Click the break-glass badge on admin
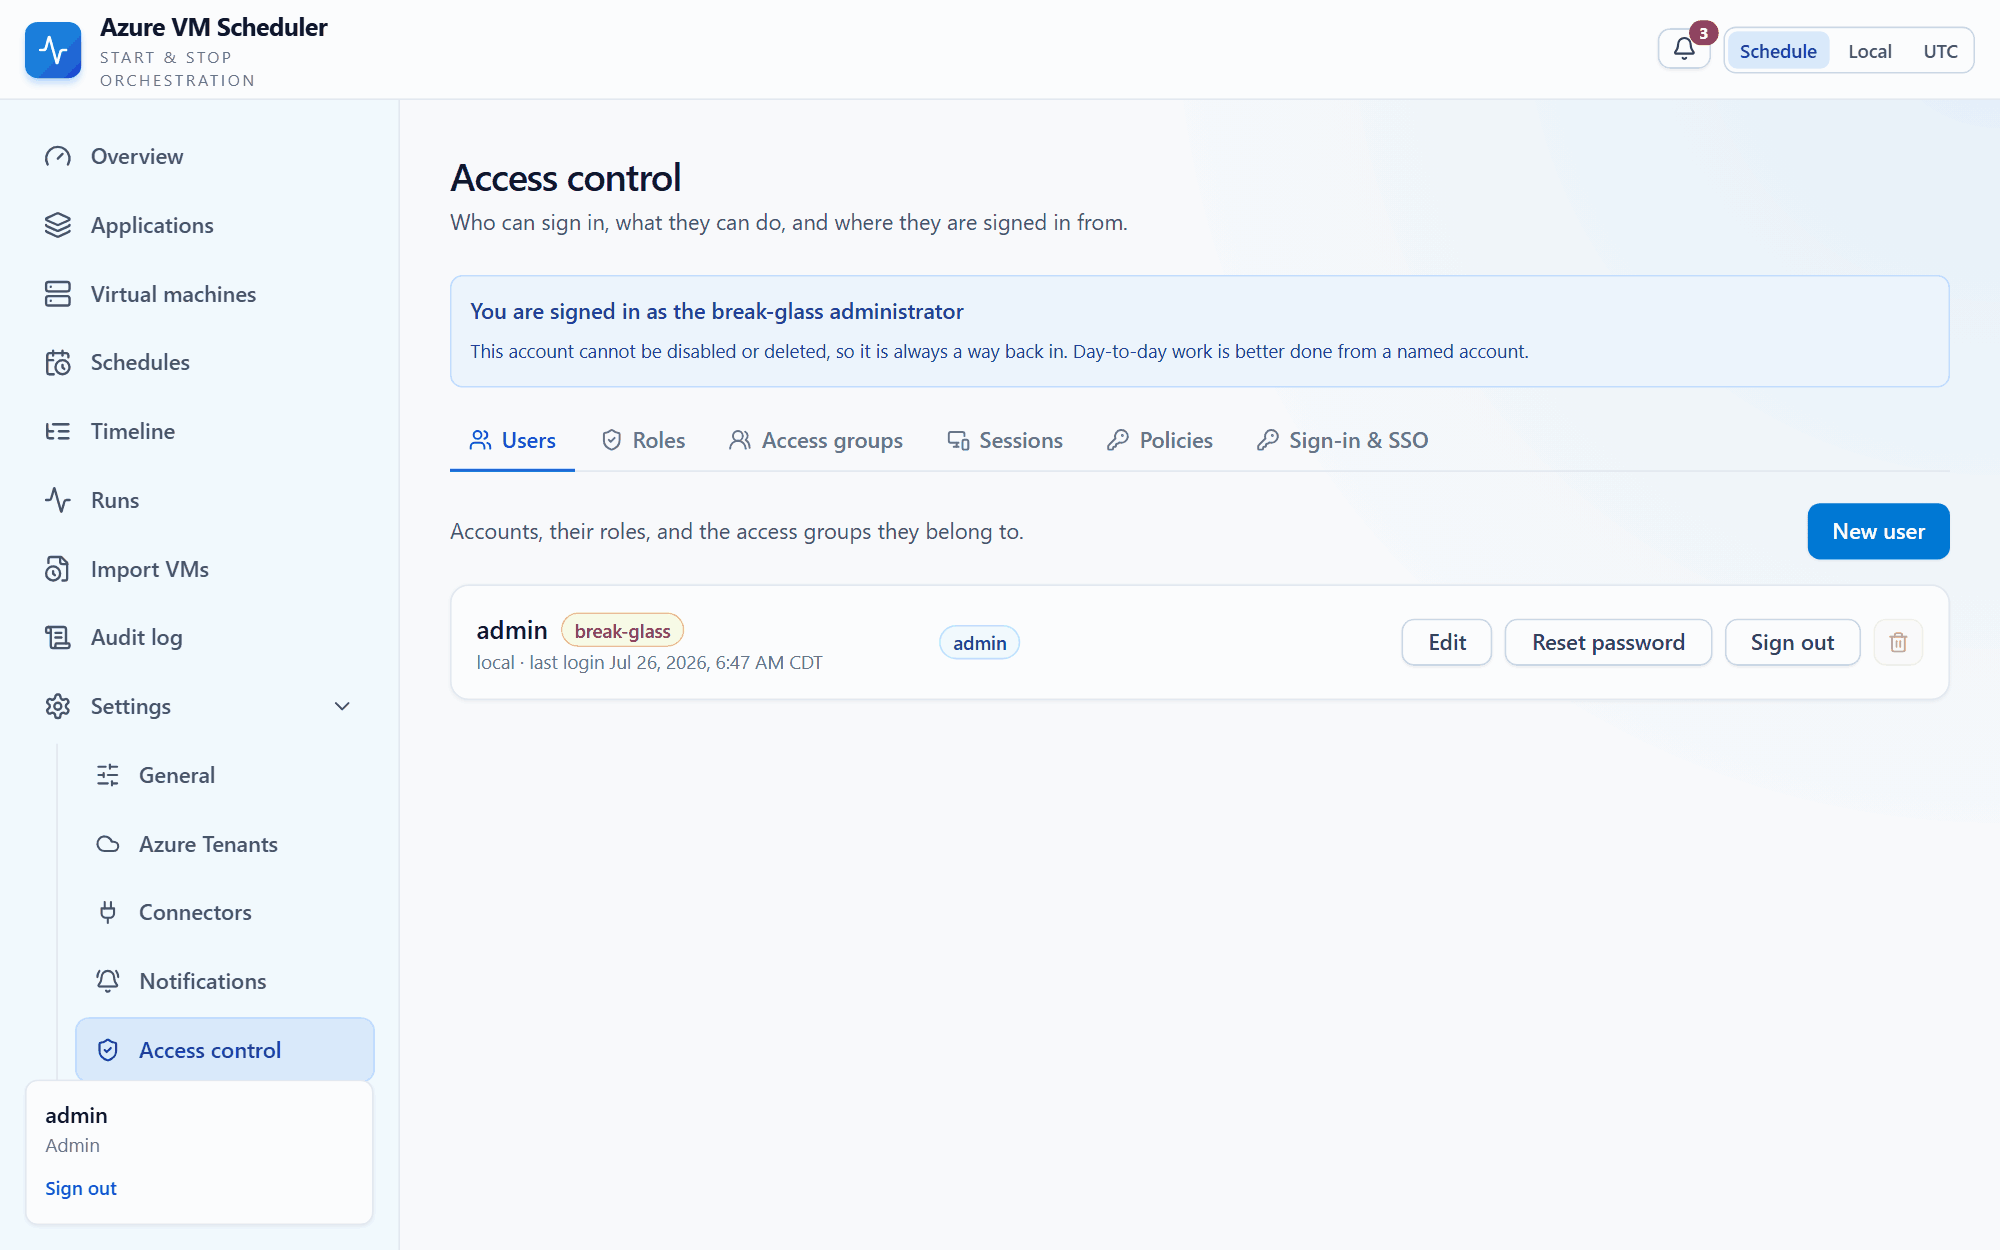Viewport: 2000px width, 1250px height. tap(622, 631)
